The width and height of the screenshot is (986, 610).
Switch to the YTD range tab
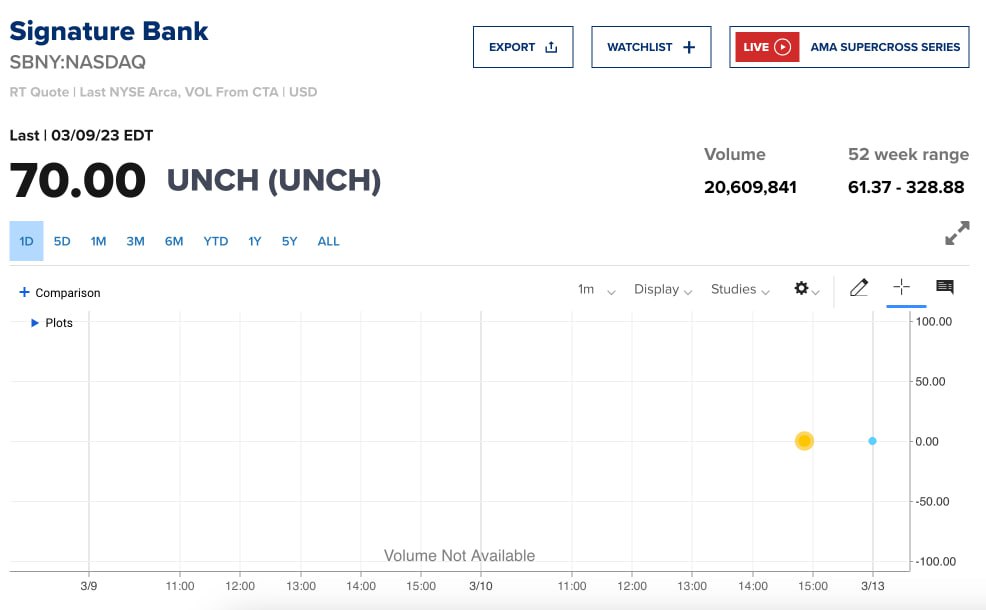(215, 241)
